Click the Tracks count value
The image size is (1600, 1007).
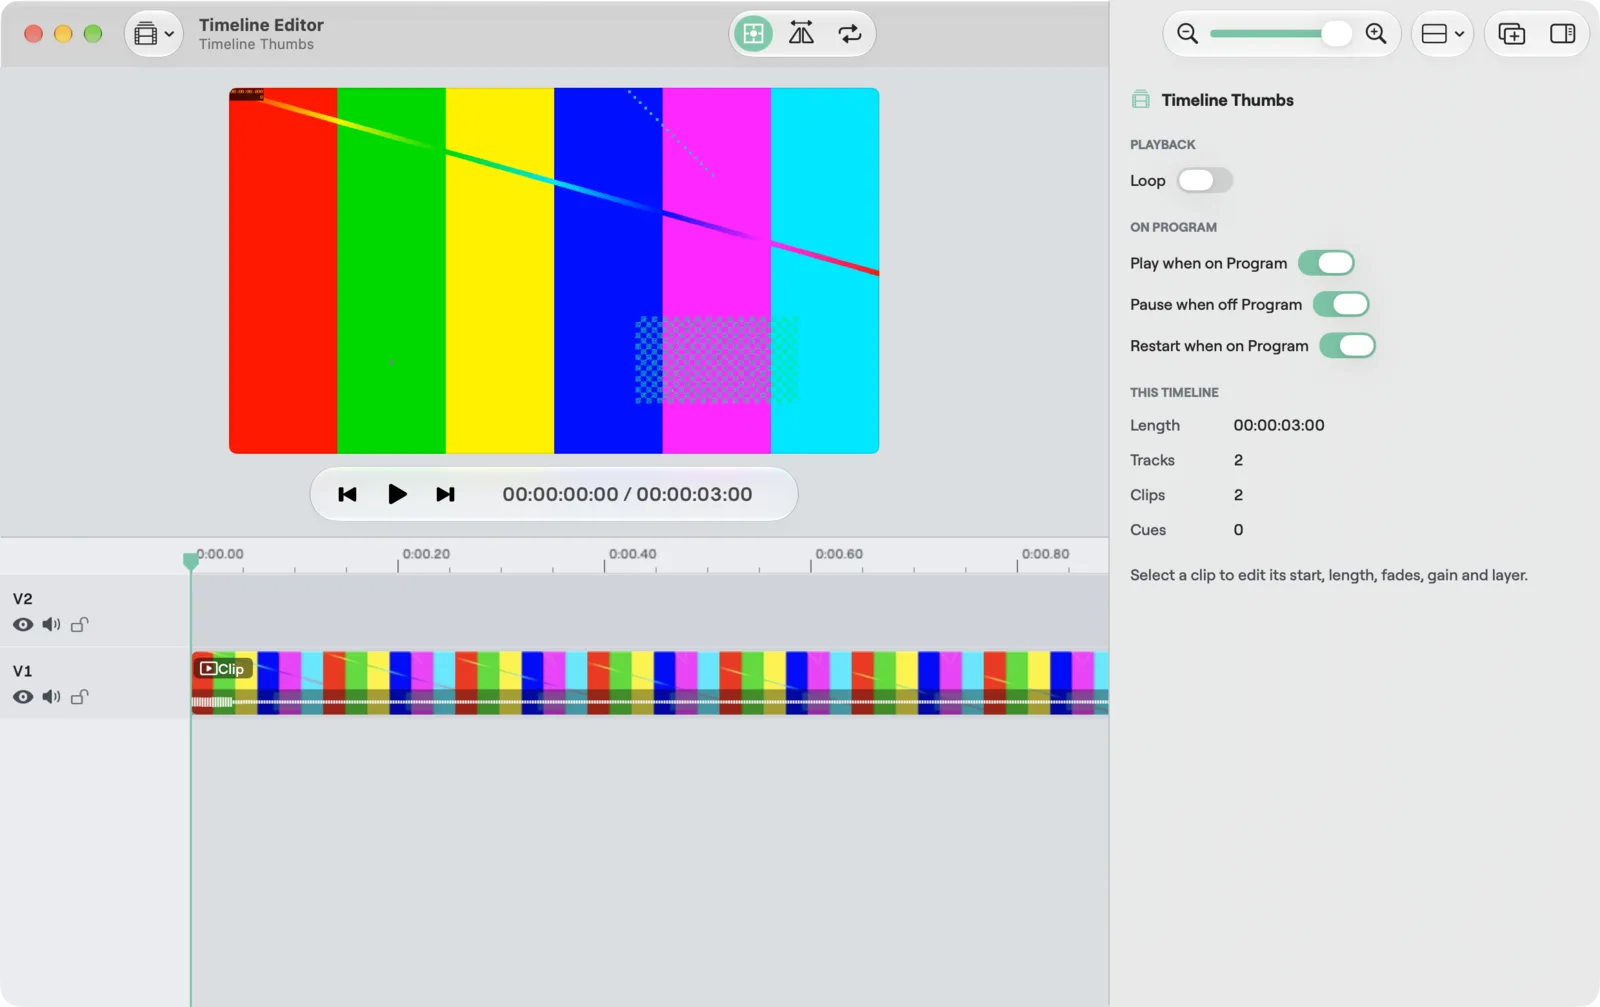click(x=1238, y=460)
